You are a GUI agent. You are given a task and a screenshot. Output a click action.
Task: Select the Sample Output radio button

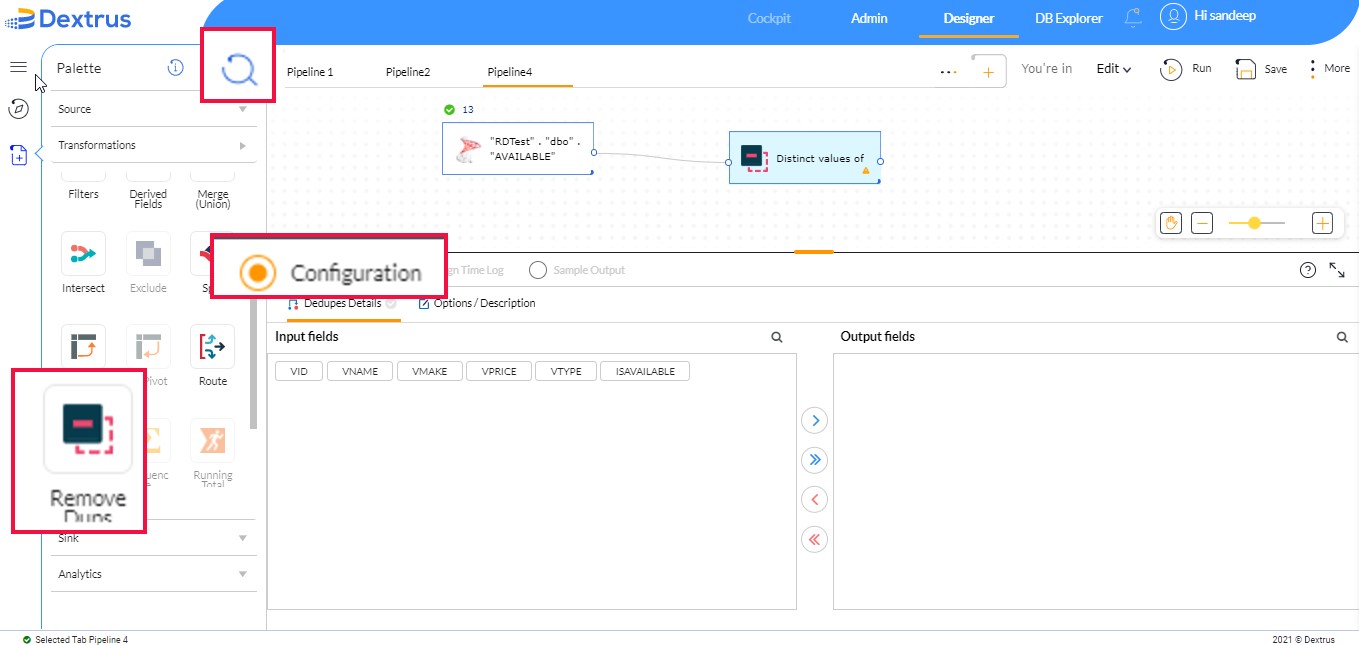point(538,270)
